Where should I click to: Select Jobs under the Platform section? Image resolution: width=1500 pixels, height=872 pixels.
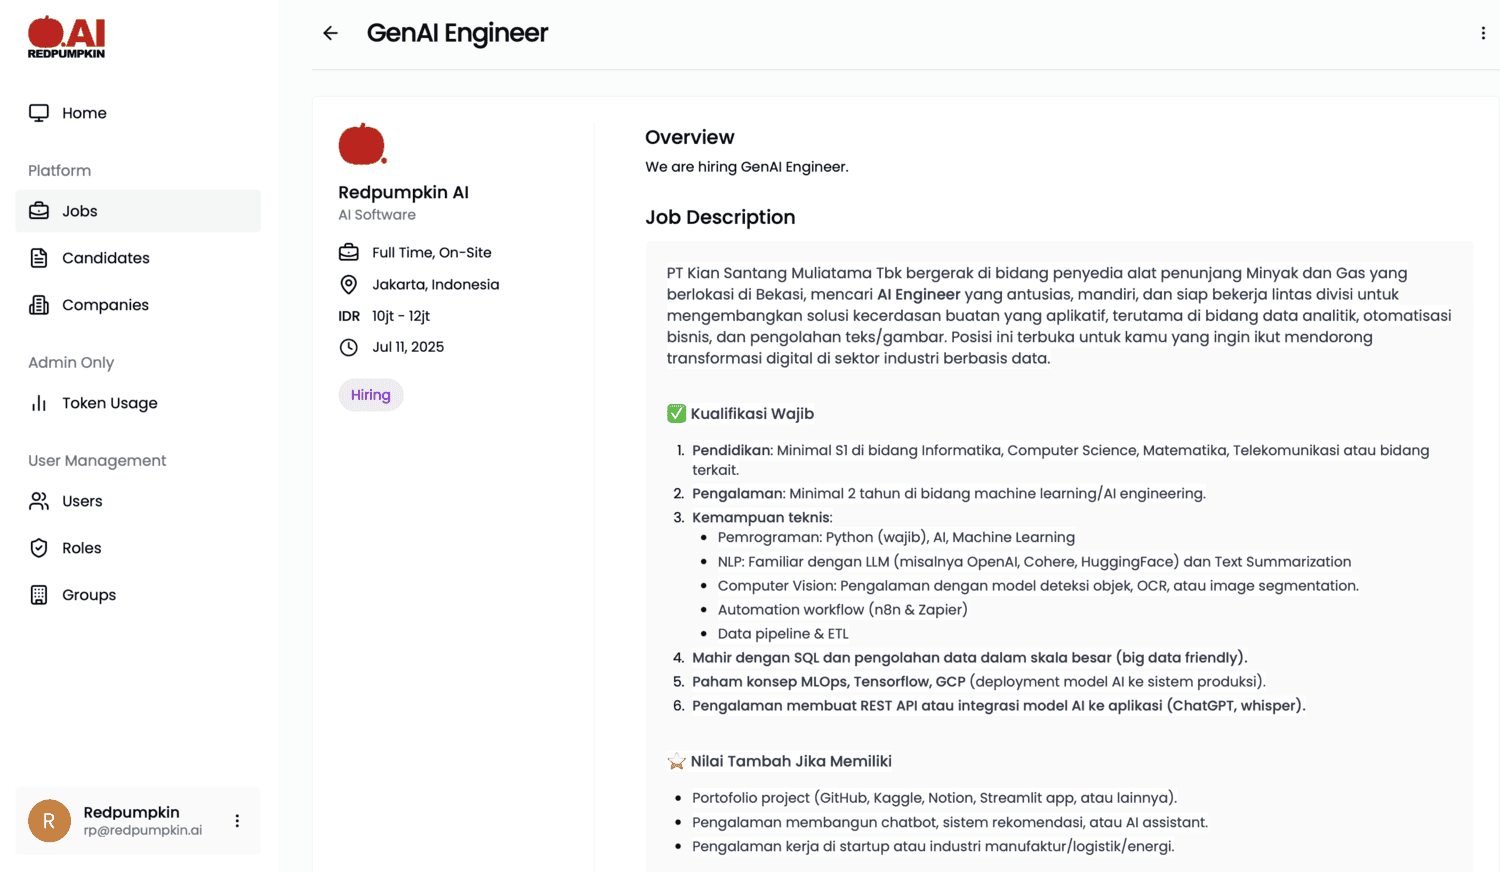point(80,211)
